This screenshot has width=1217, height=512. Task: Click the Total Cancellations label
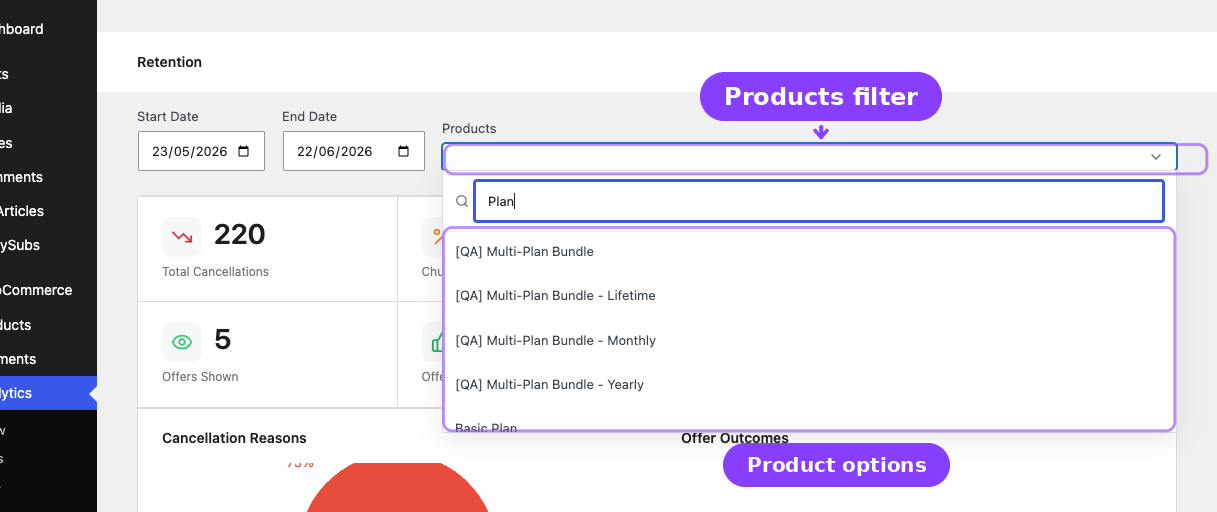point(215,271)
